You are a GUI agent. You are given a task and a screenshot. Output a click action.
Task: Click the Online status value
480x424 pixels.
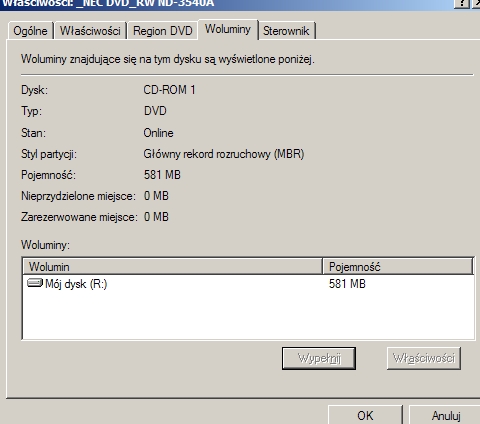pyautogui.click(x=158, y=133)
